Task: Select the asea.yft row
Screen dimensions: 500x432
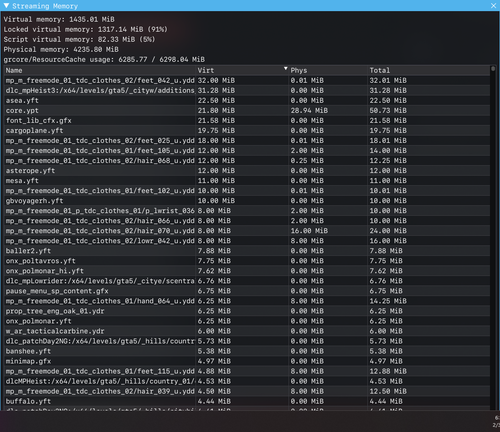Action: (x=247, y=100)
